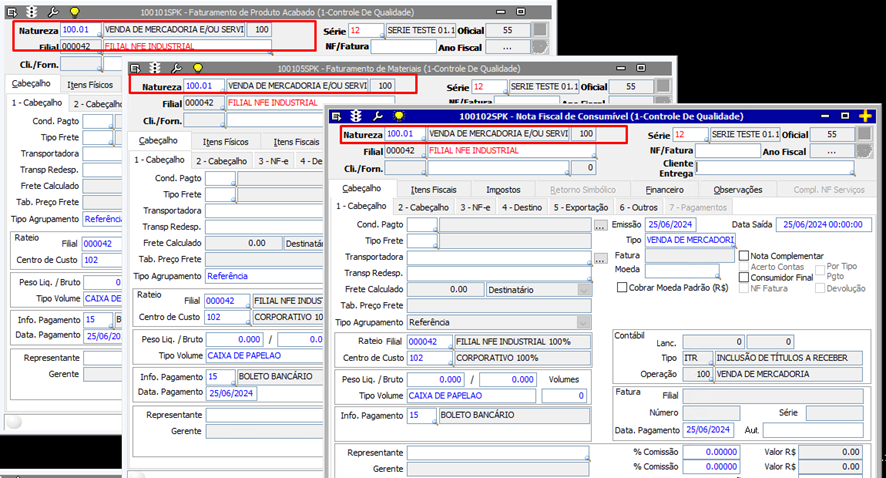886x478 pixels.
Task: Click the ellipsis lookup button beside Transportadora
Action: (x=600, y=258)
